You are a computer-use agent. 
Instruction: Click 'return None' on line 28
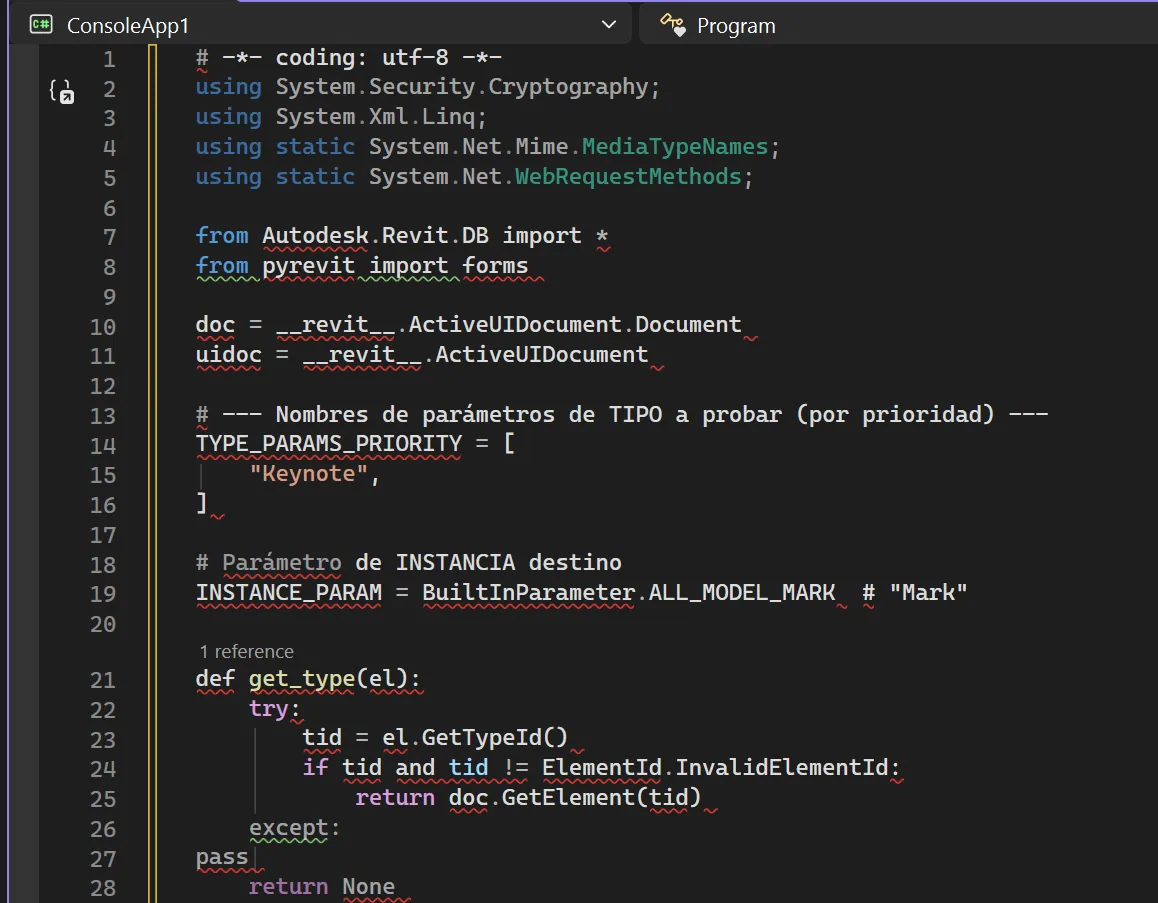322,887
